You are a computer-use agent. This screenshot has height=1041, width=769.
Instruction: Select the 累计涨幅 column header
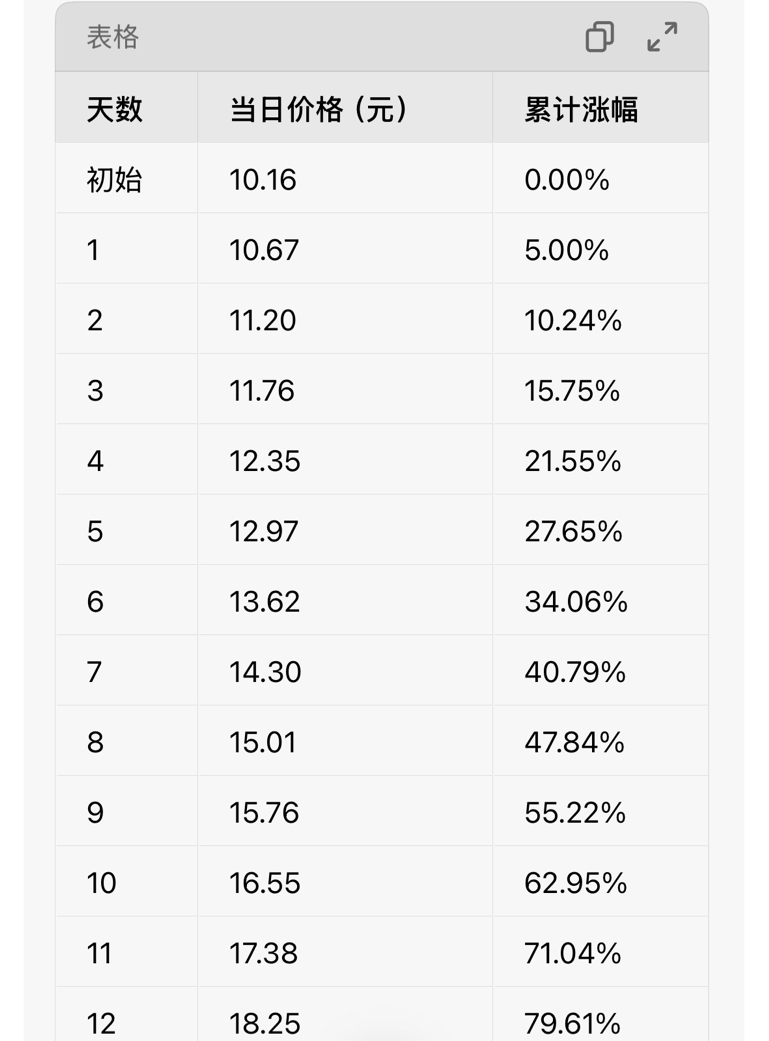coord(581,109)
